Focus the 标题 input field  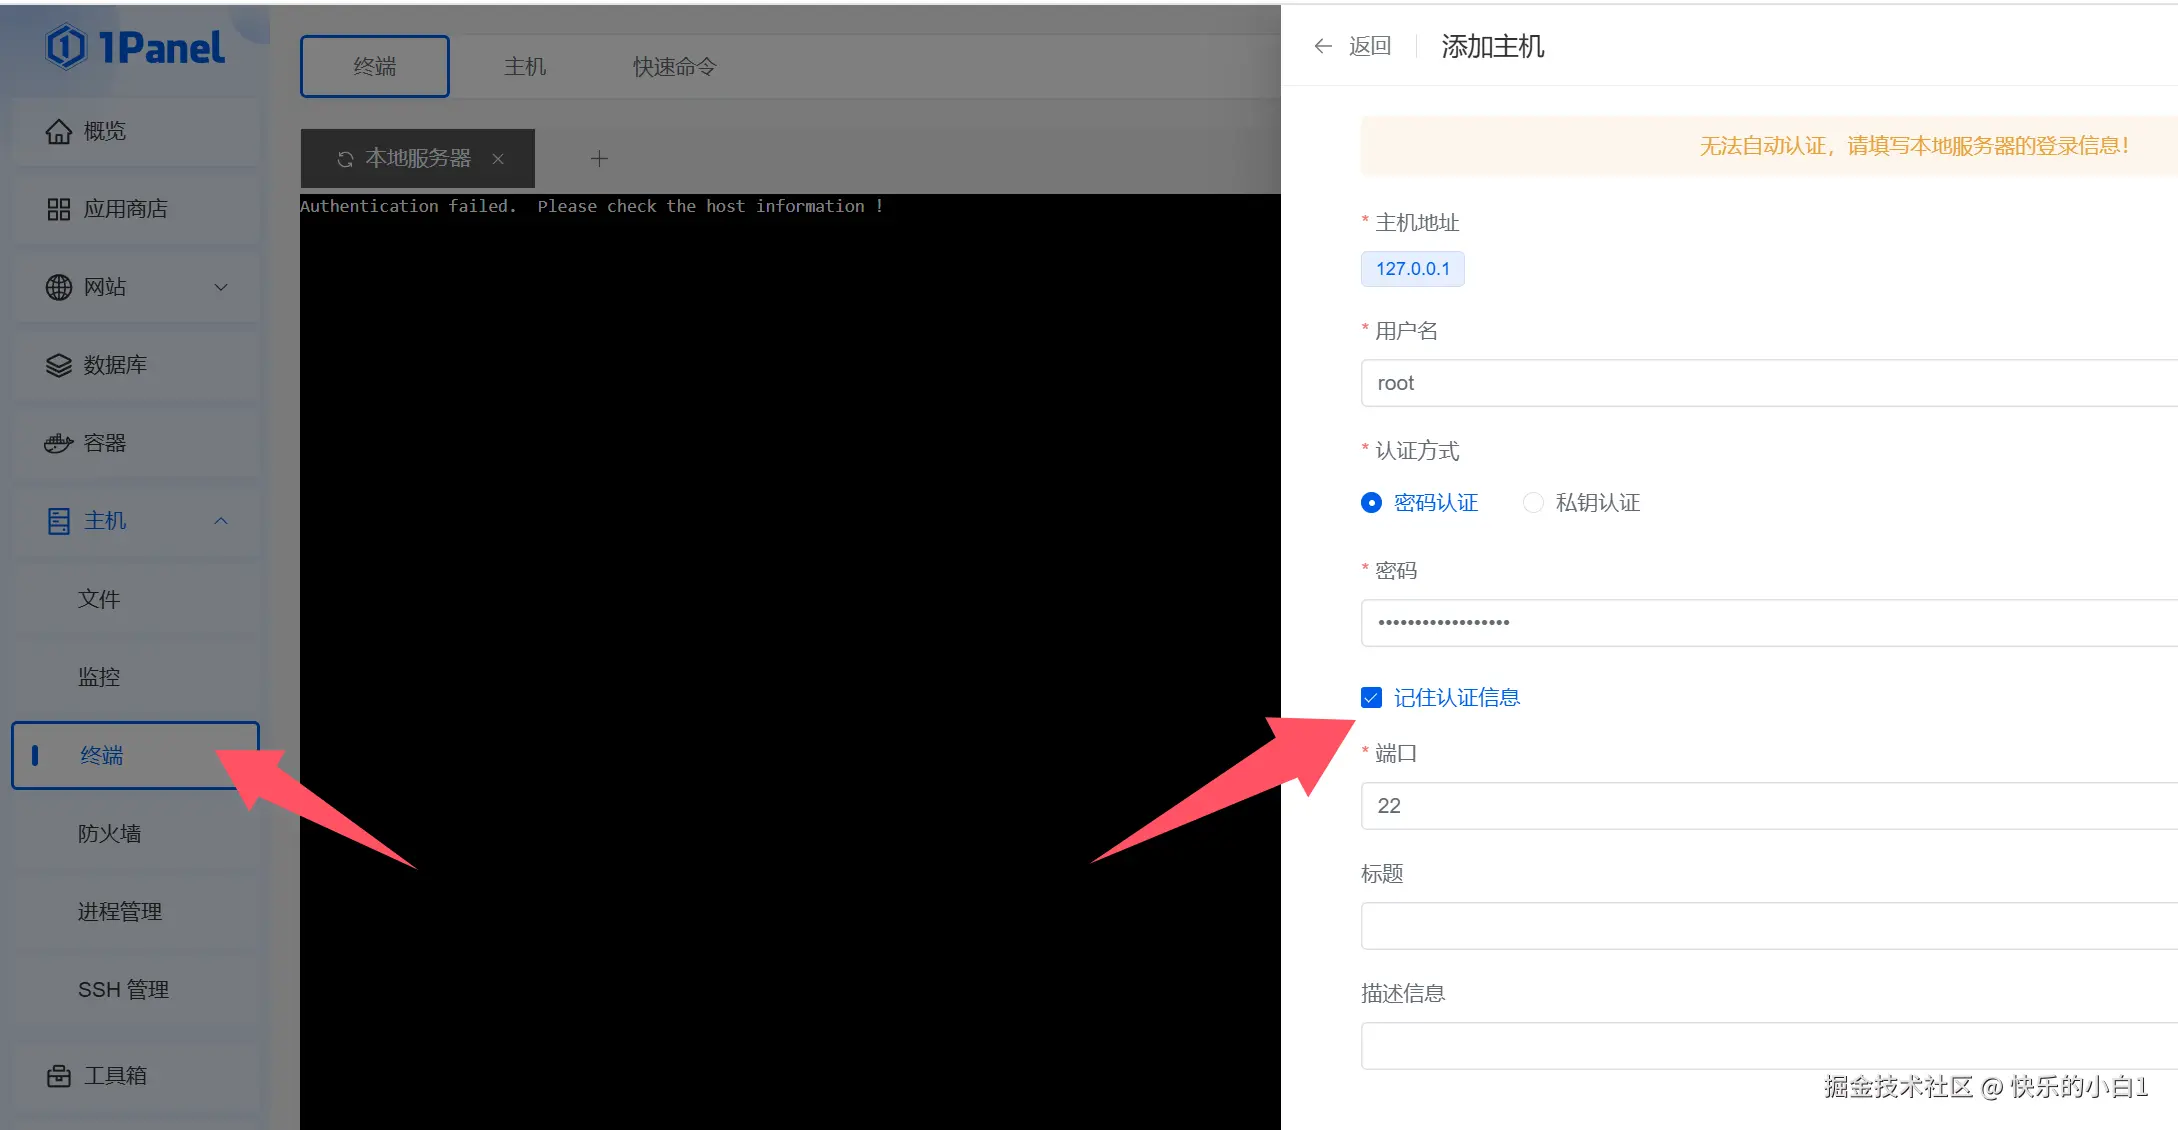point(1769,926)
